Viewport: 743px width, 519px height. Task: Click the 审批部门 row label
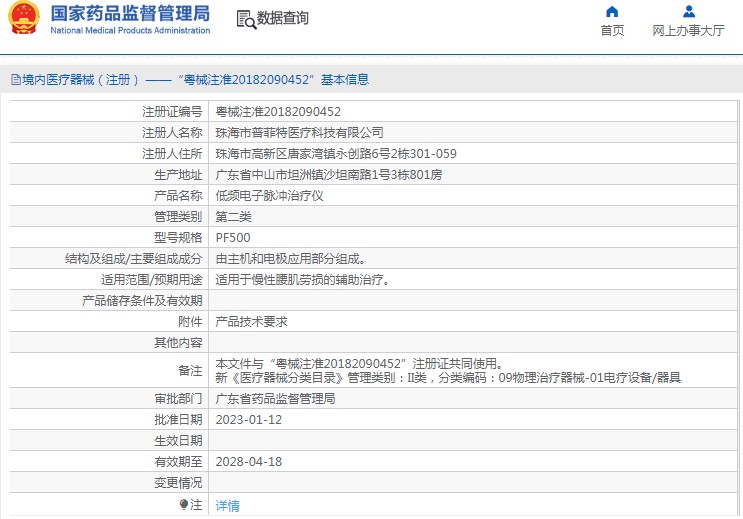click(x=178, y=399)
